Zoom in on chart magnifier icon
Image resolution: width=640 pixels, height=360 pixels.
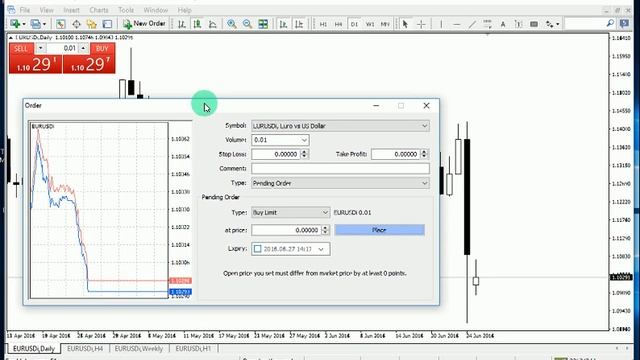pyautogui.click(x=231, y=24)
